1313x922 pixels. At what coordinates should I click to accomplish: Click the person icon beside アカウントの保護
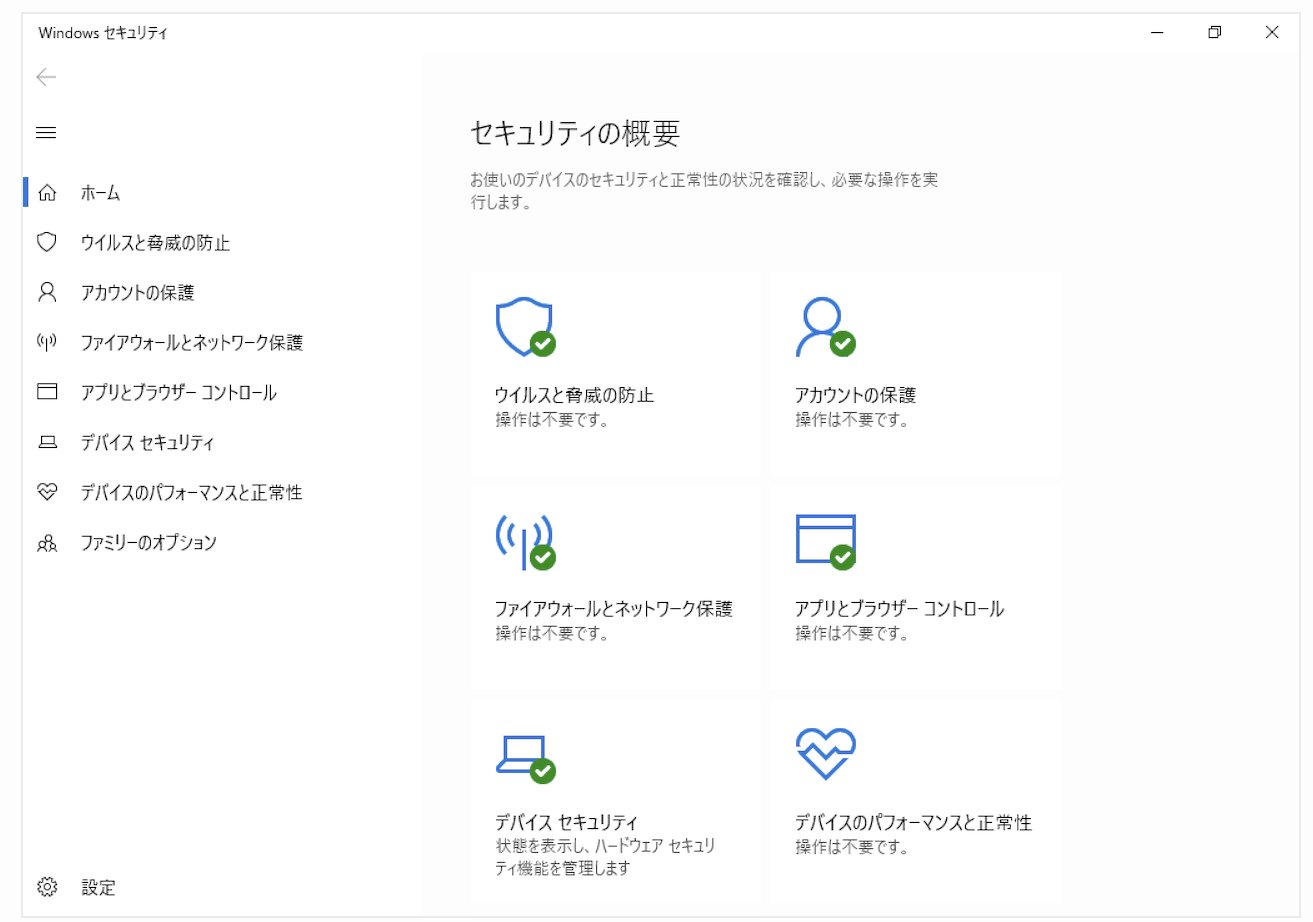47,292
